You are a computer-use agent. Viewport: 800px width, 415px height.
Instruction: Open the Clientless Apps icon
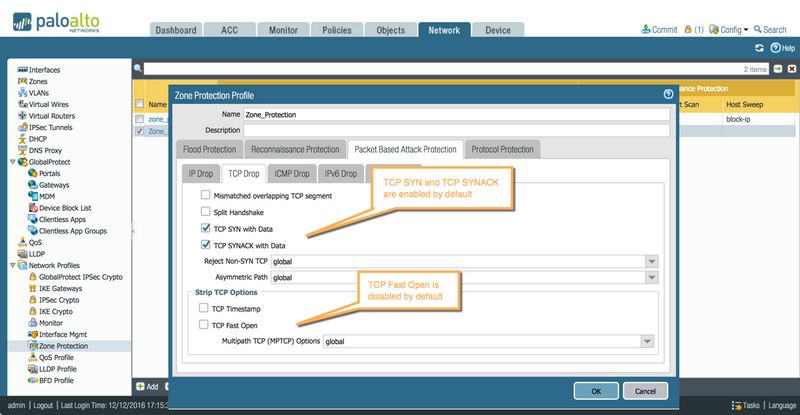click(33, 219)
